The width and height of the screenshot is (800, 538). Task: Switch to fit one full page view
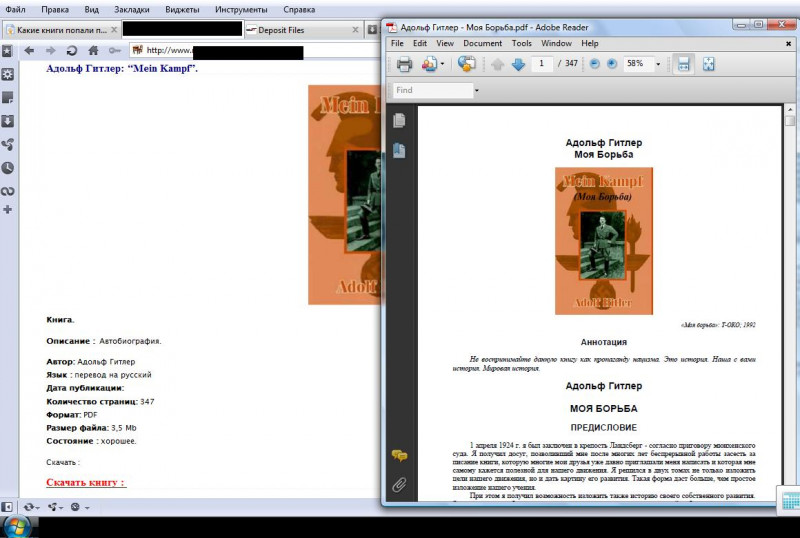(x=708, y=64)
